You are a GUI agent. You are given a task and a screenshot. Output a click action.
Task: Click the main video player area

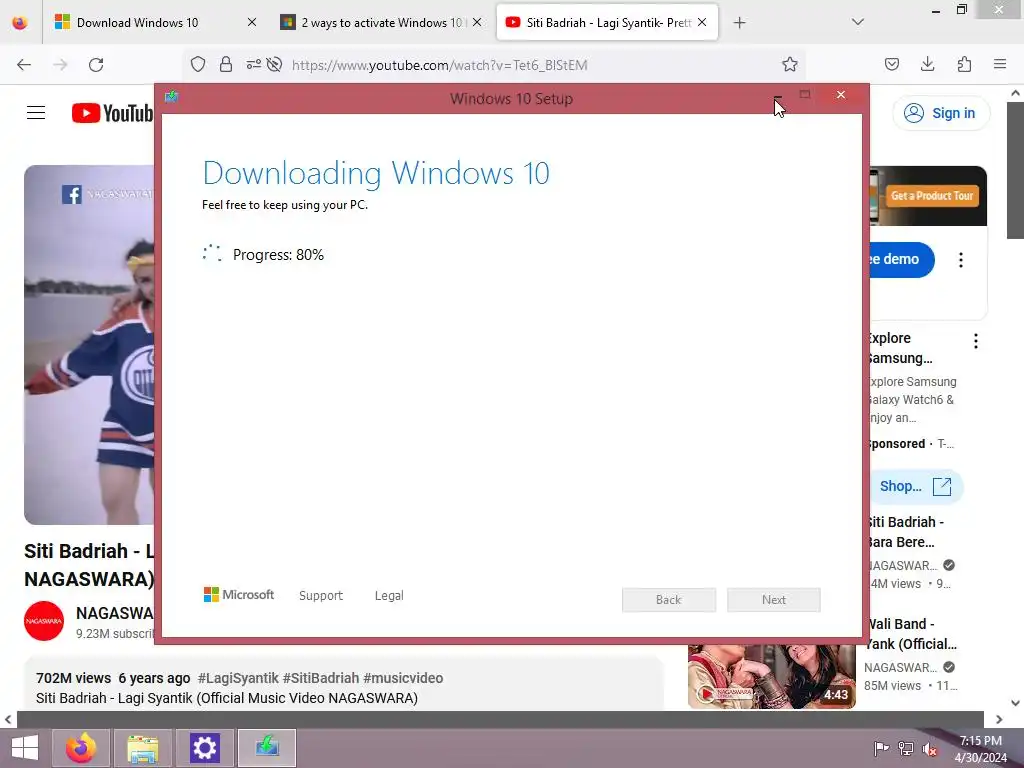[x=89, y=344]
